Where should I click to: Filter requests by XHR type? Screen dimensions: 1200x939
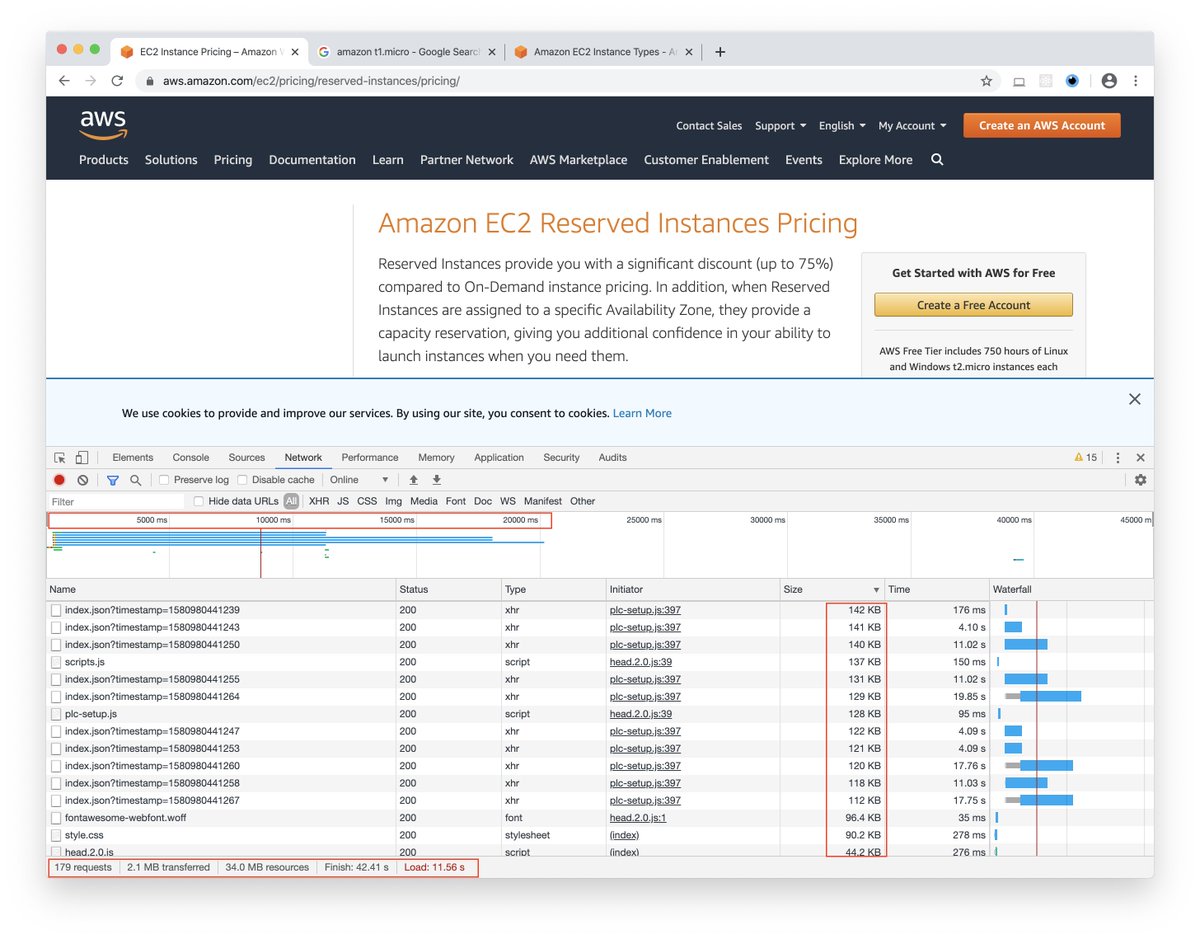pyautogui.click(x=319, y=501)
